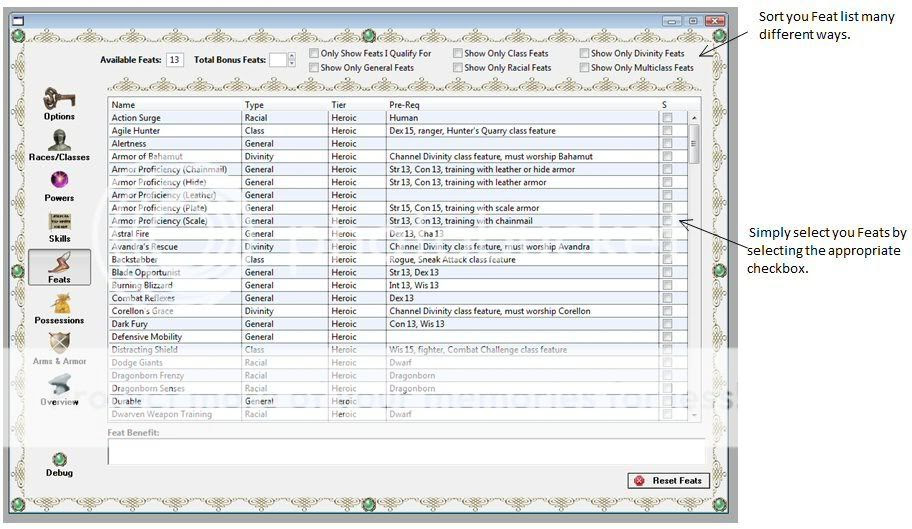This screenshot has width=912, height=529.
Task: Click the feat list scroll down arrow
Action: coord(694,415)
